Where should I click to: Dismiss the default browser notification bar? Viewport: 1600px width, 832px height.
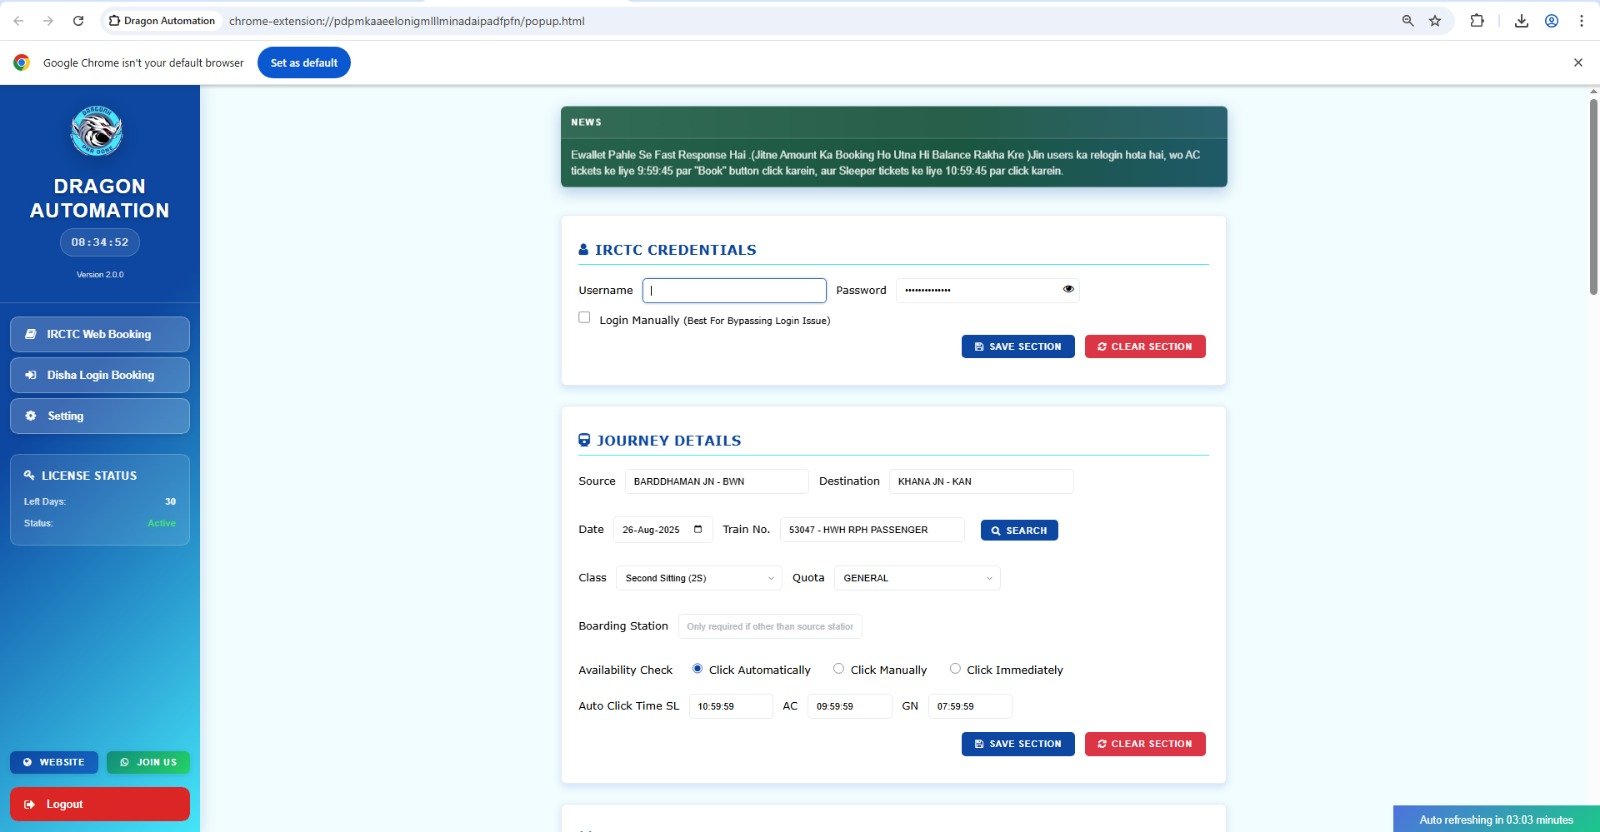(1578, 63)
